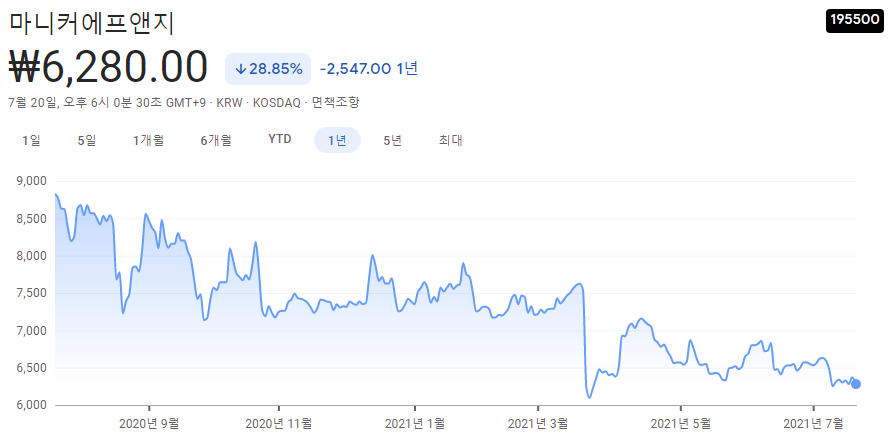The width and height of the screenshot is (893, 444).
Task: Click the 7,000 y-axis label
Action: coord(32,331)
